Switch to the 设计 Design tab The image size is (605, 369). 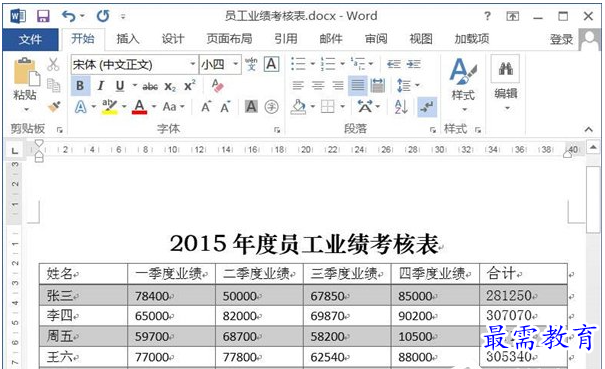pos(172,39)
